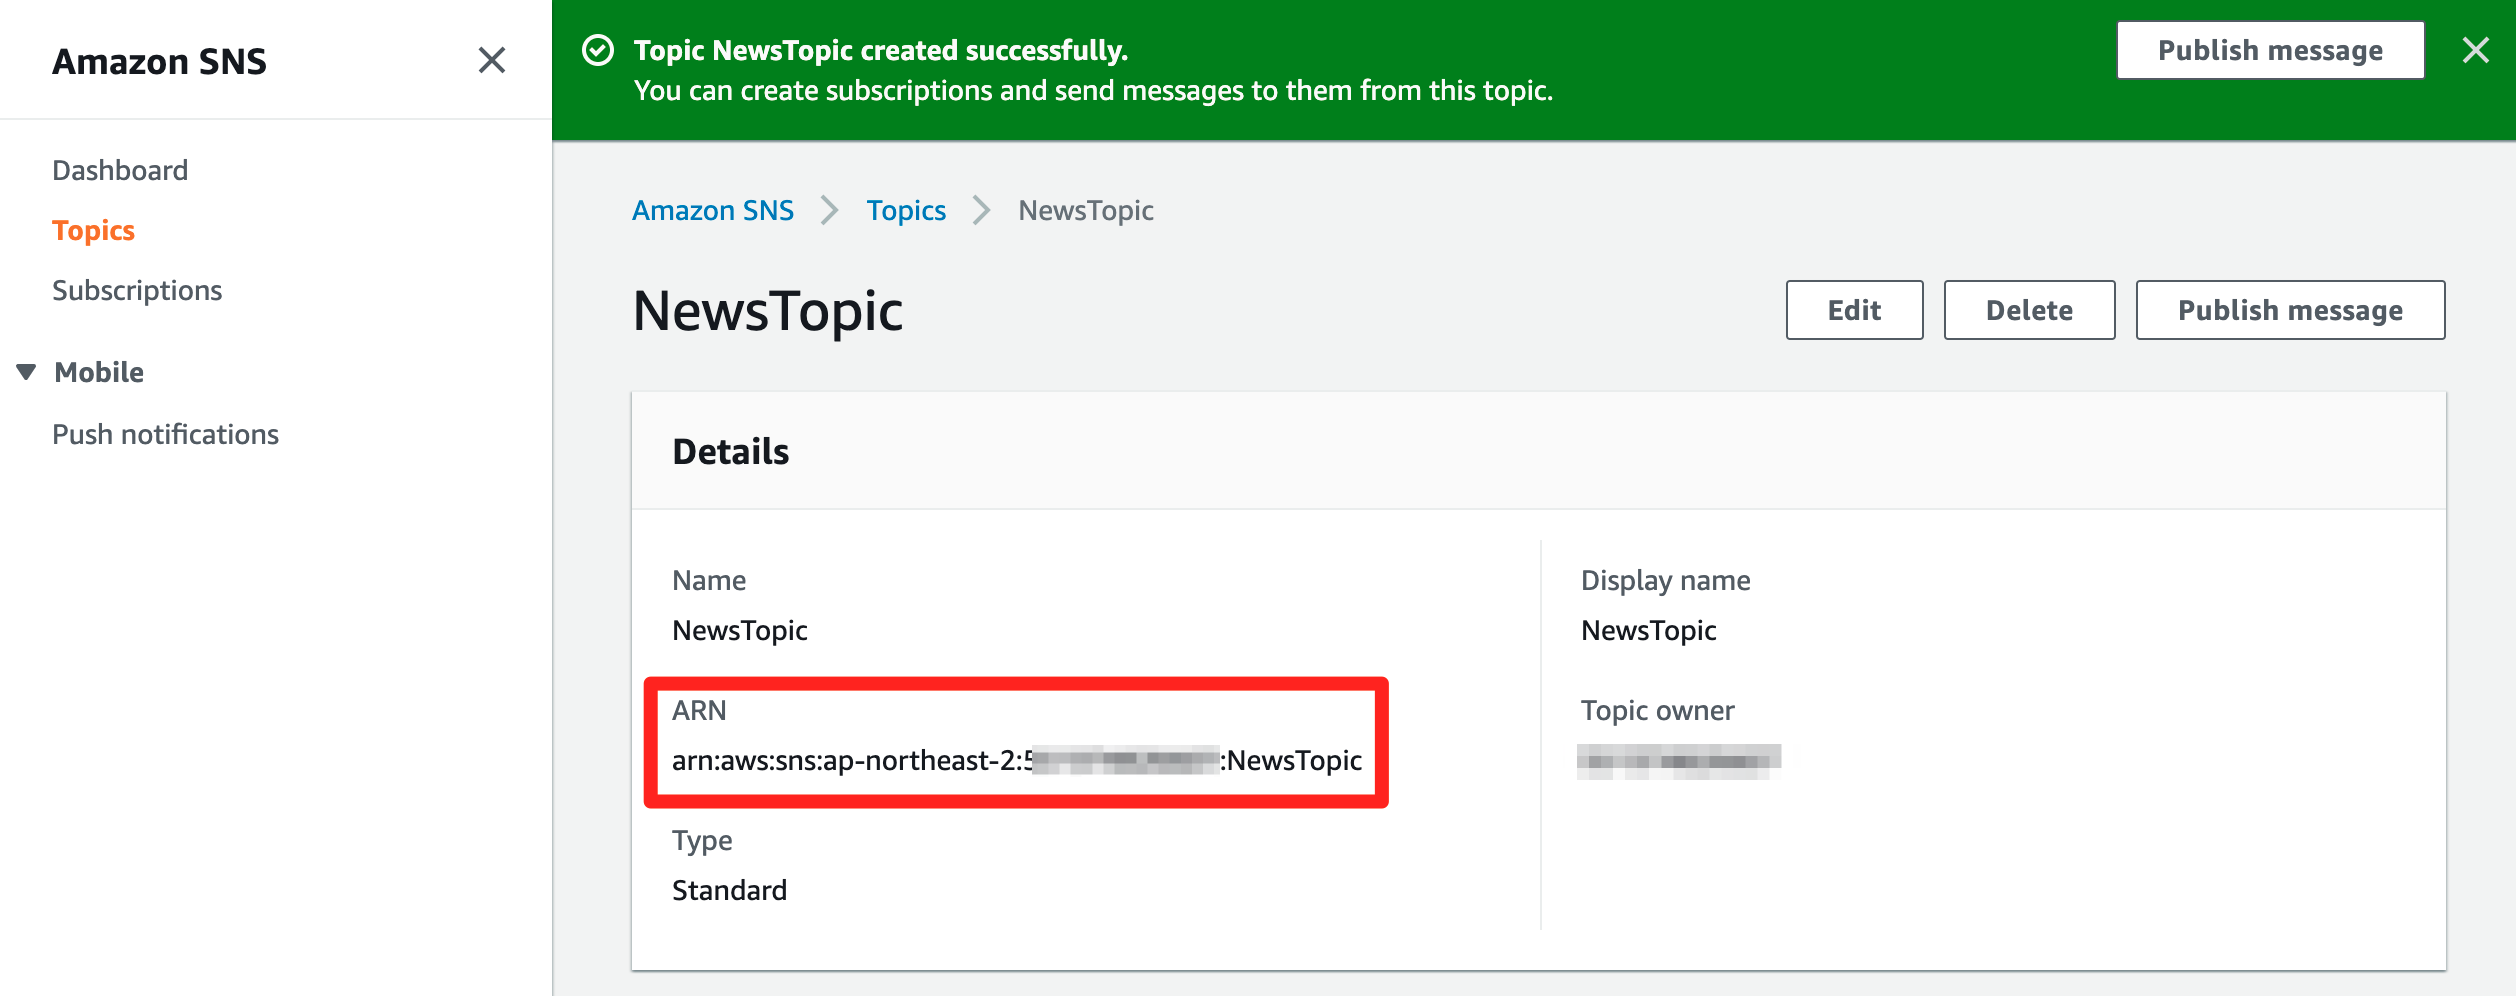Viewport: 2516px width, 996px height.
Task: Click the Edit button for NewsTopic
Action: click(1854, 310)
